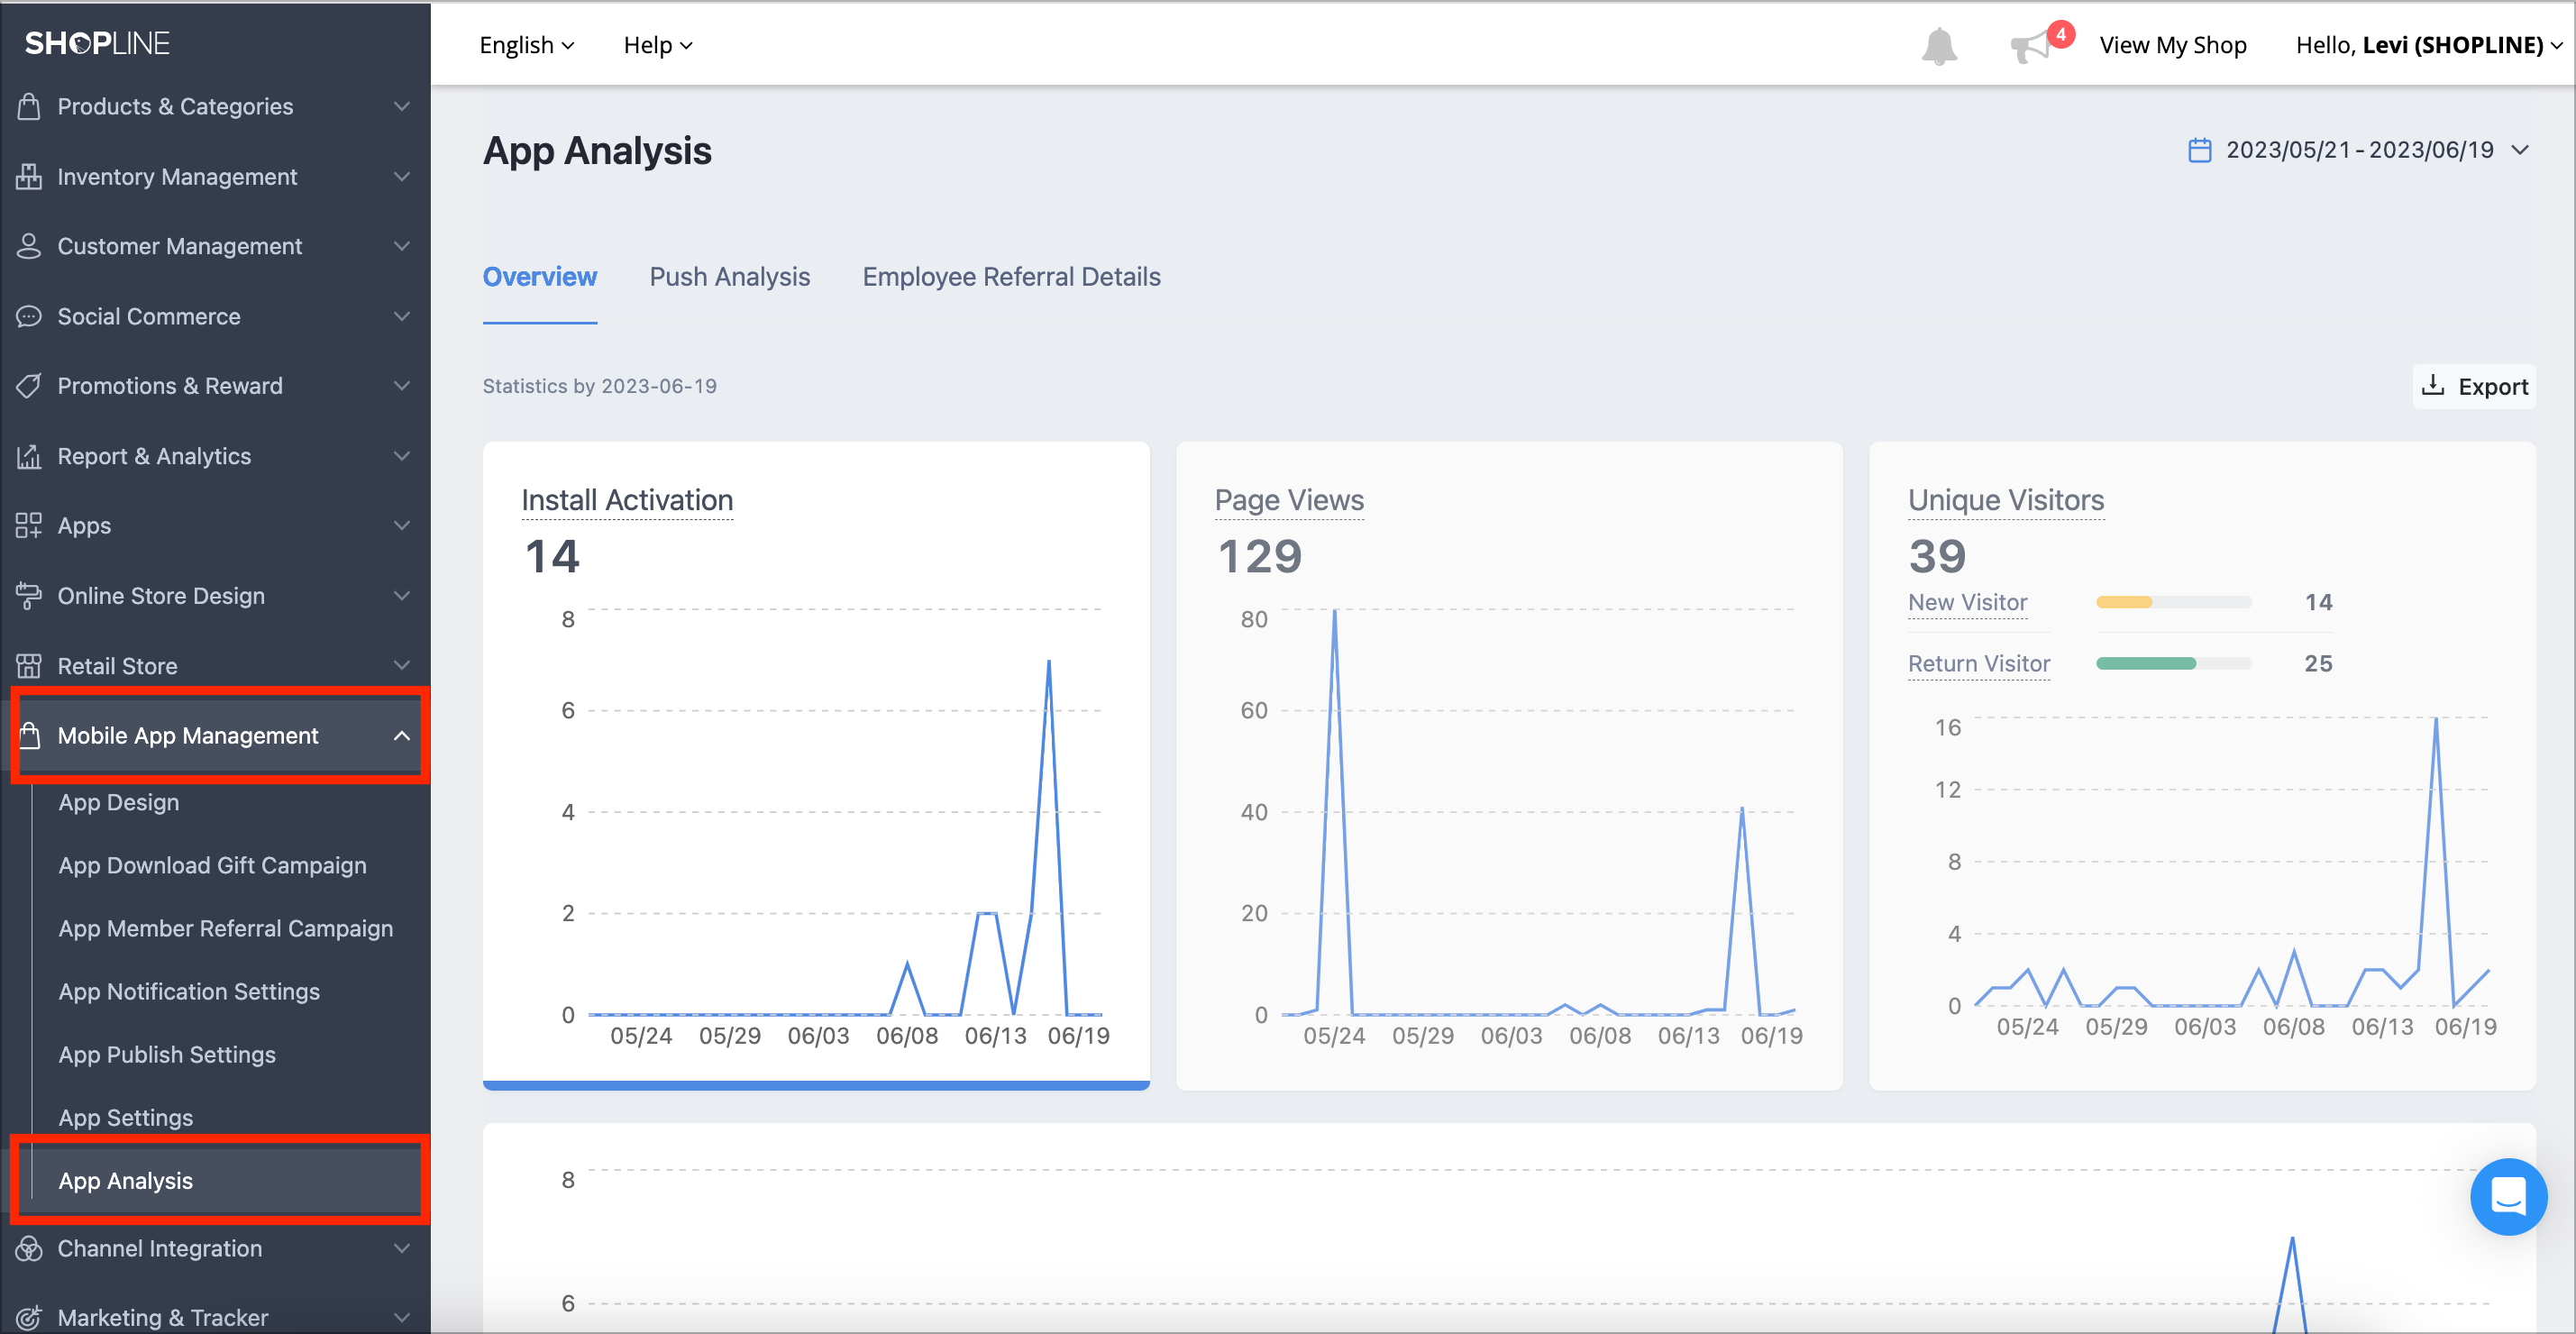Open the Report & Analytics icon
Screen dimensions: 2576x1334
click(x=29, y=456)
